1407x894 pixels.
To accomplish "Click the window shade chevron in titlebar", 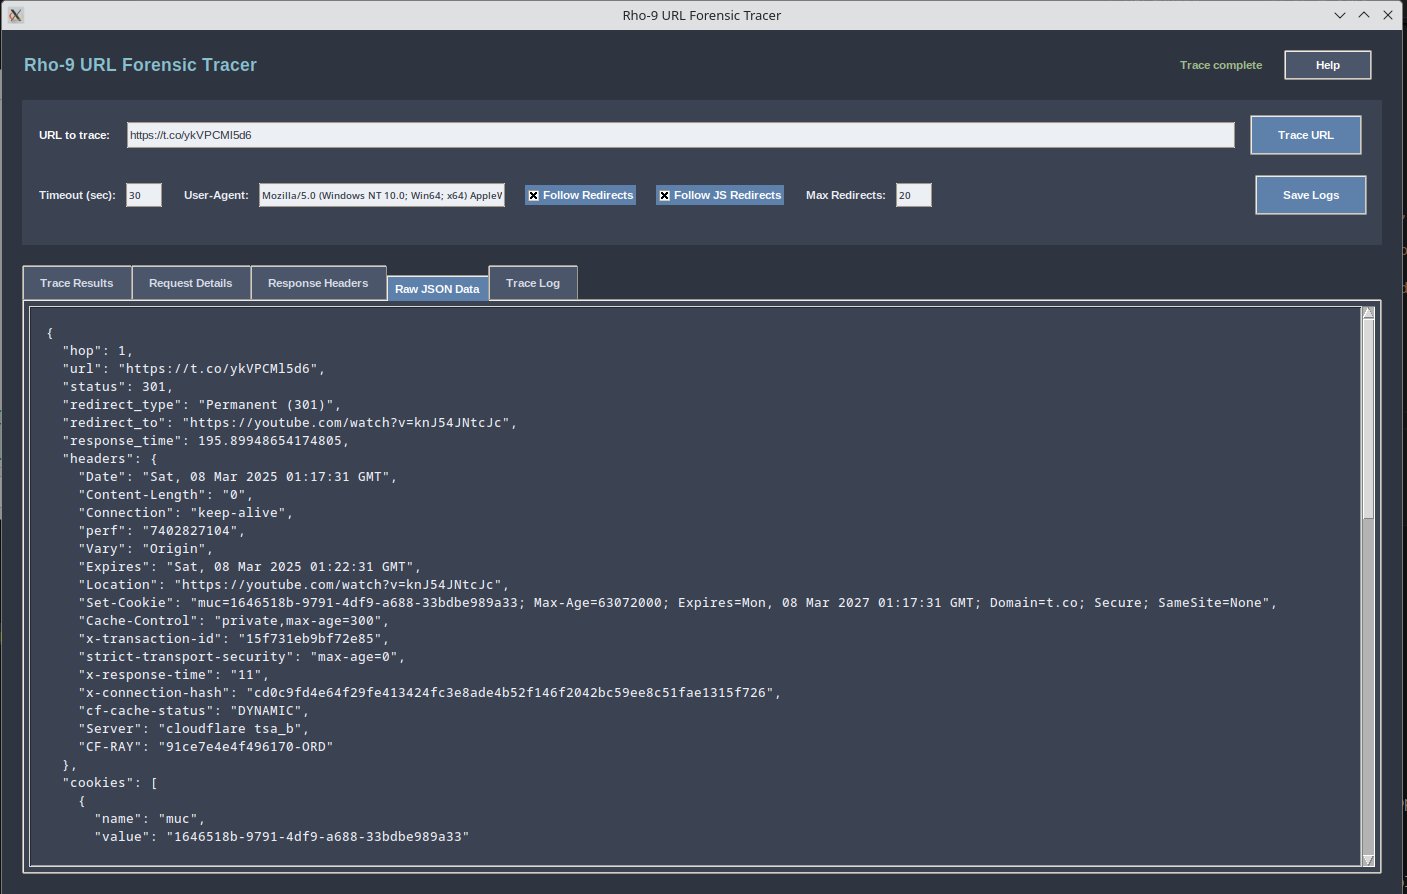I will pyautogui.click(x=1340, y=15).
